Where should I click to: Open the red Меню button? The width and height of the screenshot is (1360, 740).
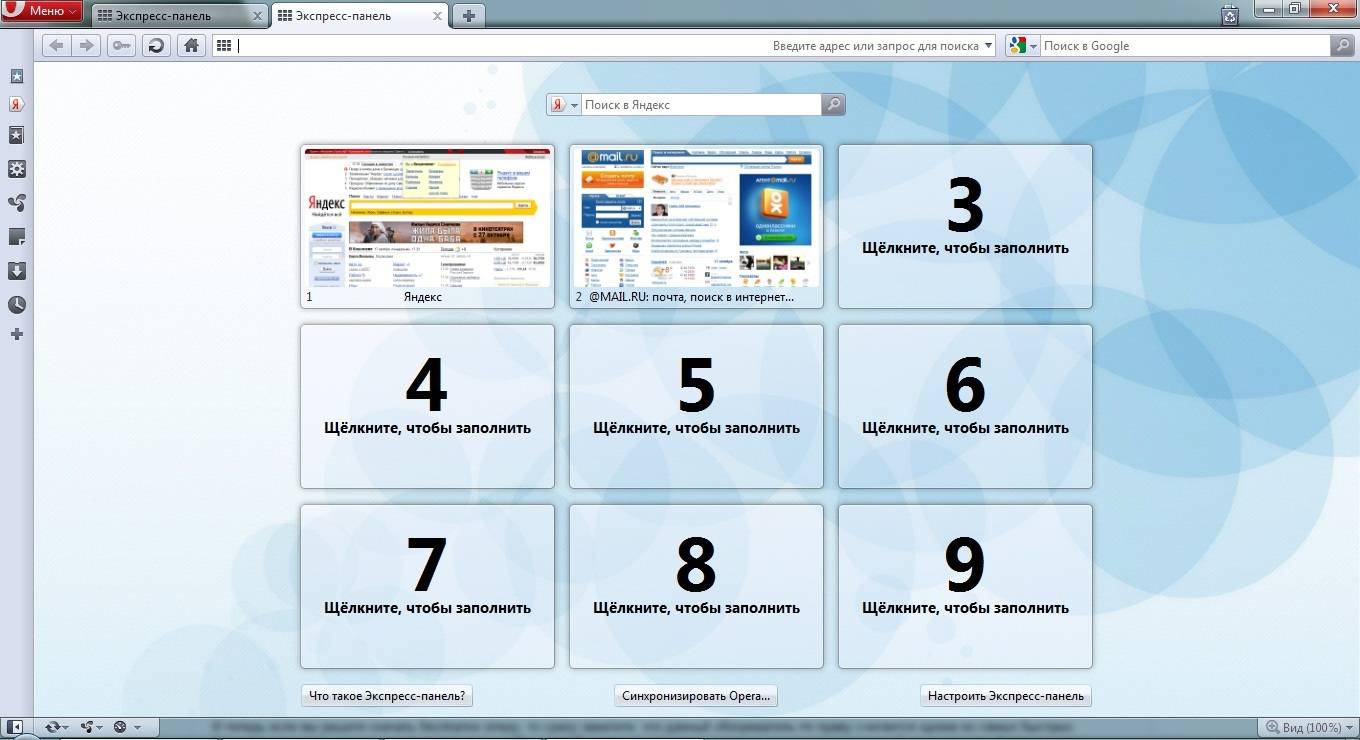click(x=41, y=11)
